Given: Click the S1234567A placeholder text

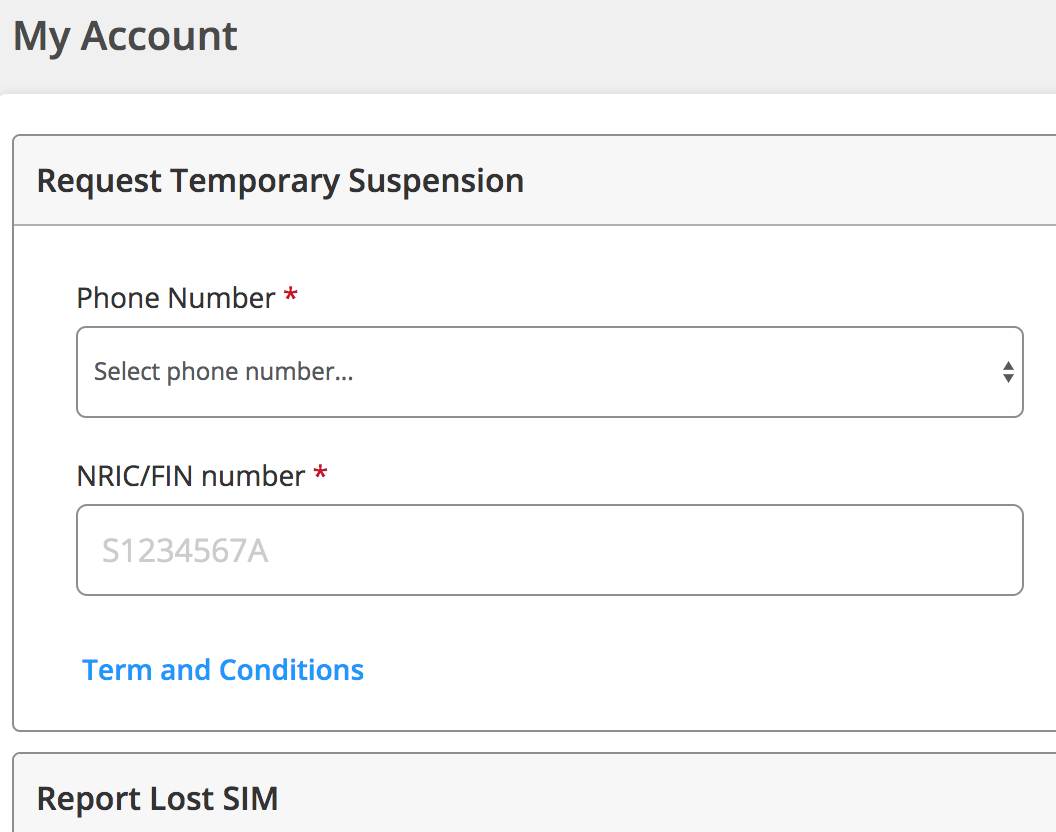Looking at the screenshot, I should point(185,551).
